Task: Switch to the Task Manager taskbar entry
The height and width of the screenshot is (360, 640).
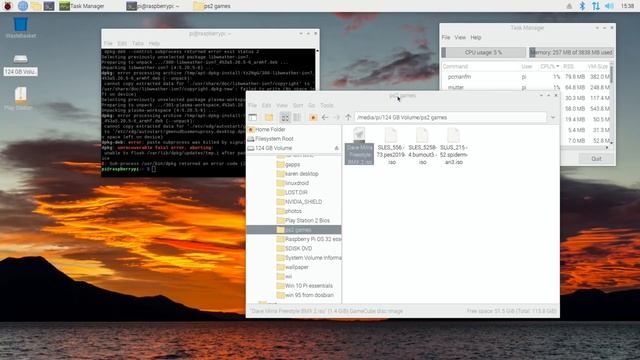Action: click(x=82, y=6)
